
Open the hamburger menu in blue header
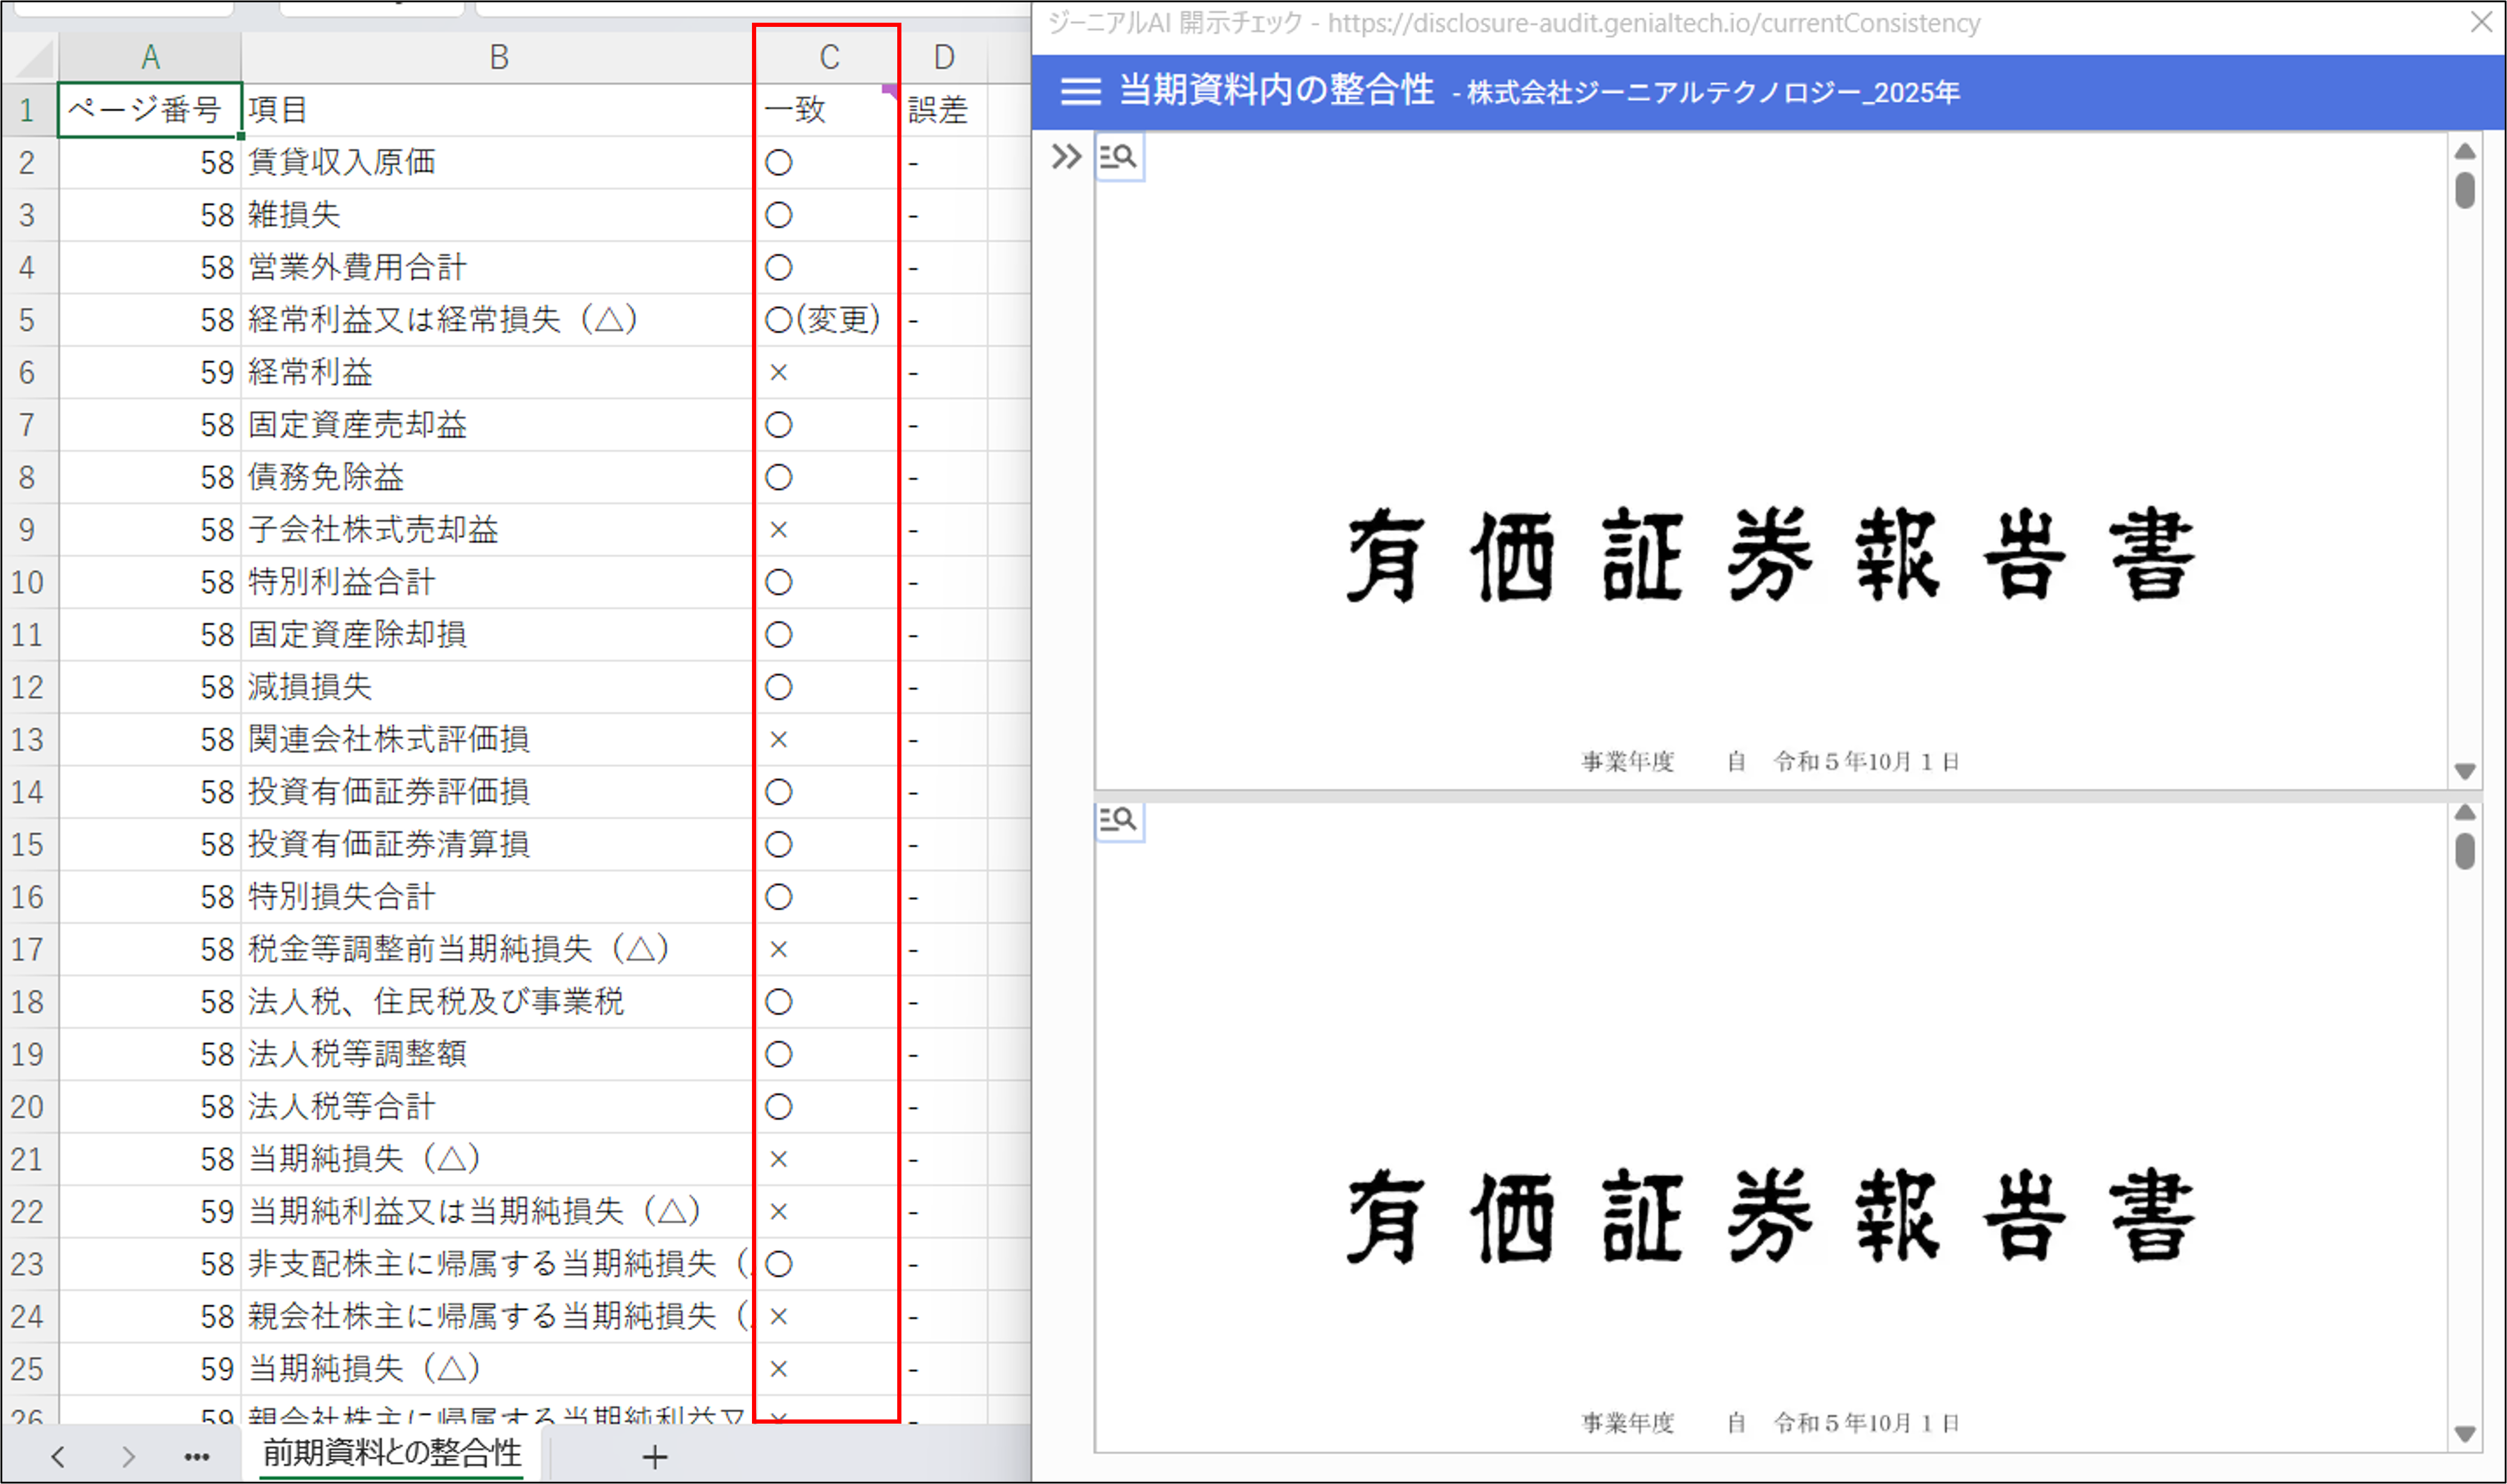(1080, 91)
